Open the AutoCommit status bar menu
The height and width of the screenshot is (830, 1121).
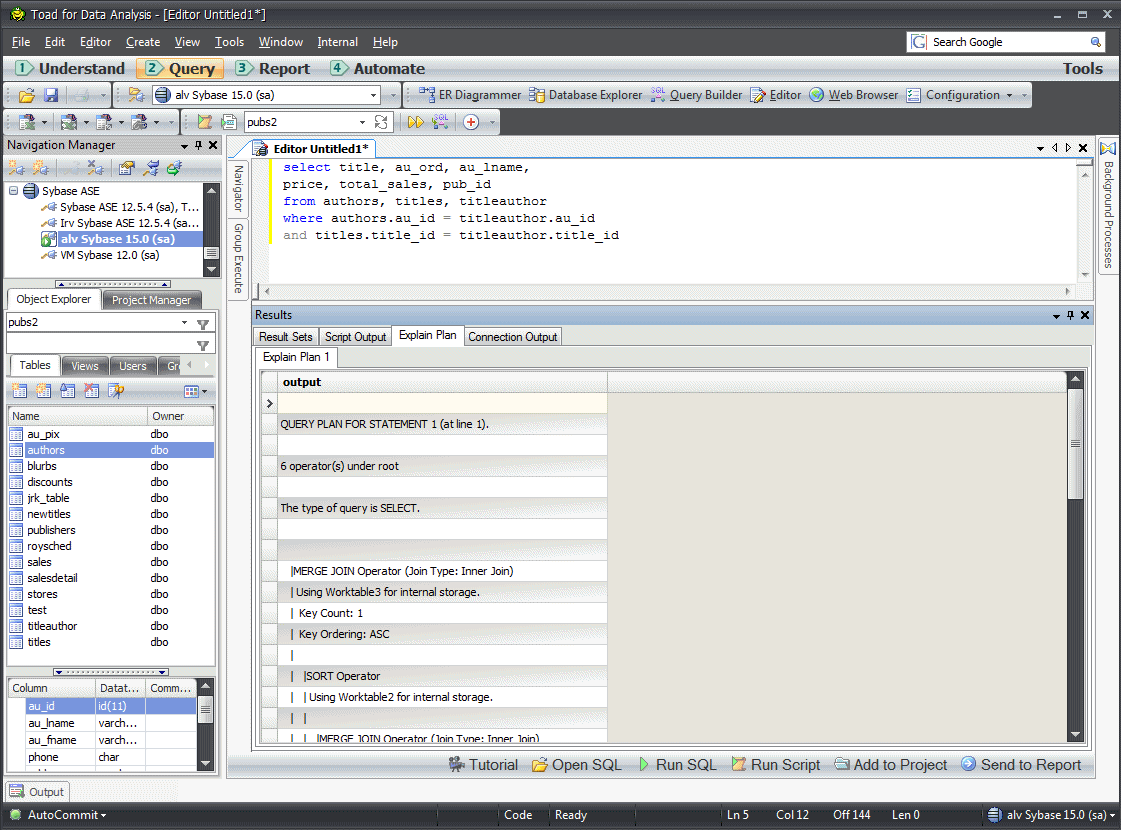[66, 815]
